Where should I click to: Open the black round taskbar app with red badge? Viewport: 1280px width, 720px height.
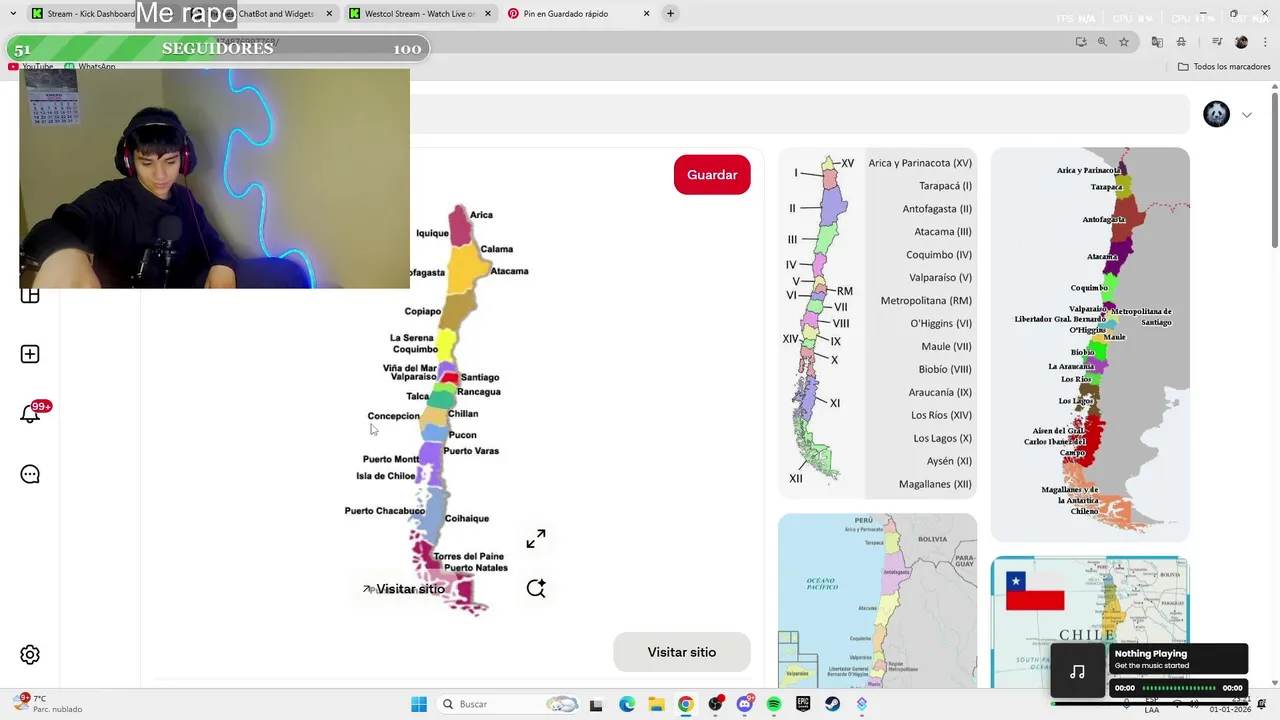click(715, 704)
